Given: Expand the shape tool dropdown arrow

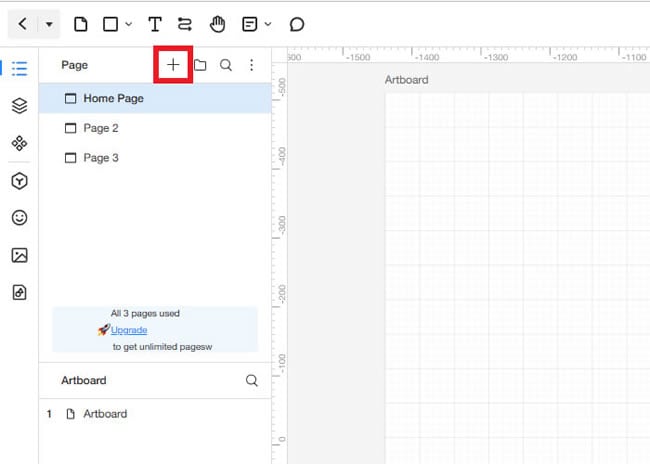Looking at the screenshot, I should 129,24.
